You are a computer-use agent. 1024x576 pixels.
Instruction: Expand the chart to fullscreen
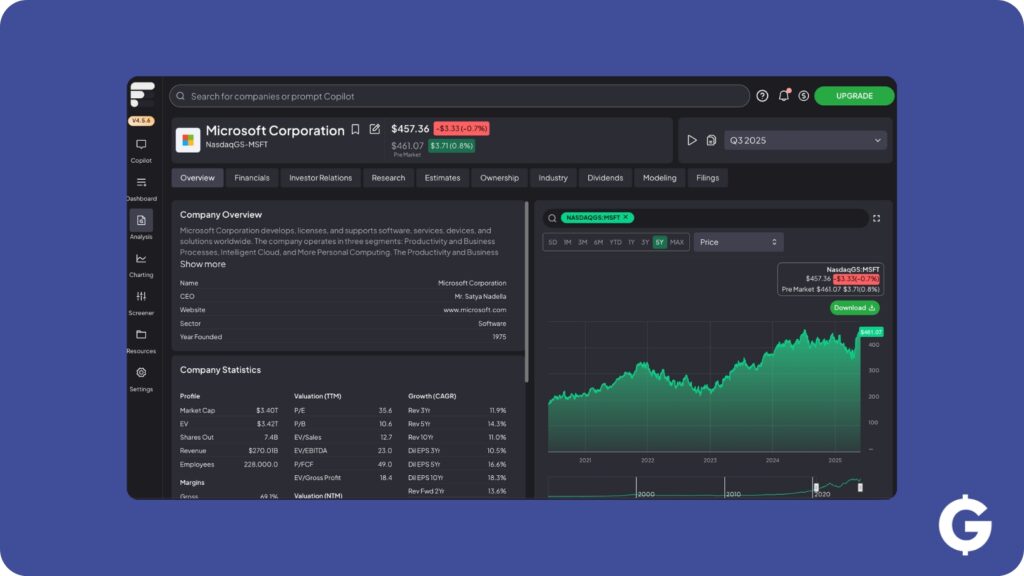877,218
